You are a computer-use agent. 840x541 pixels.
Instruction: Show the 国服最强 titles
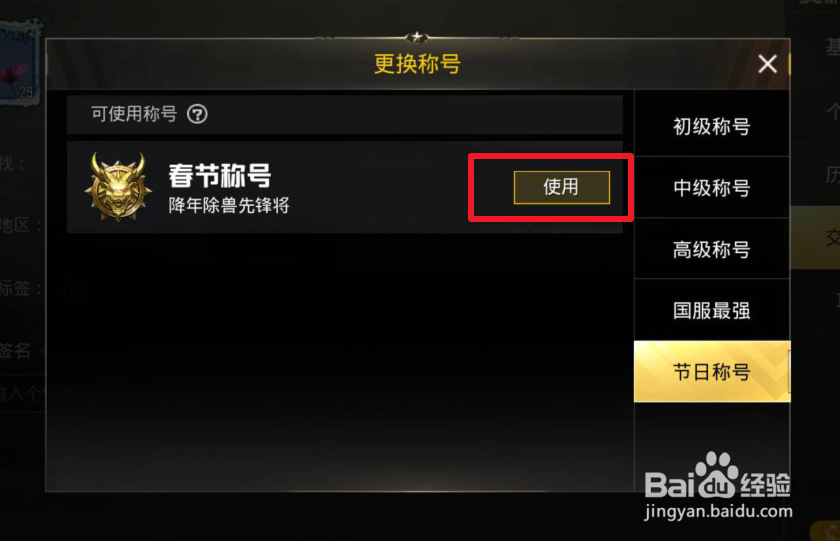click(x=711, y=311)
